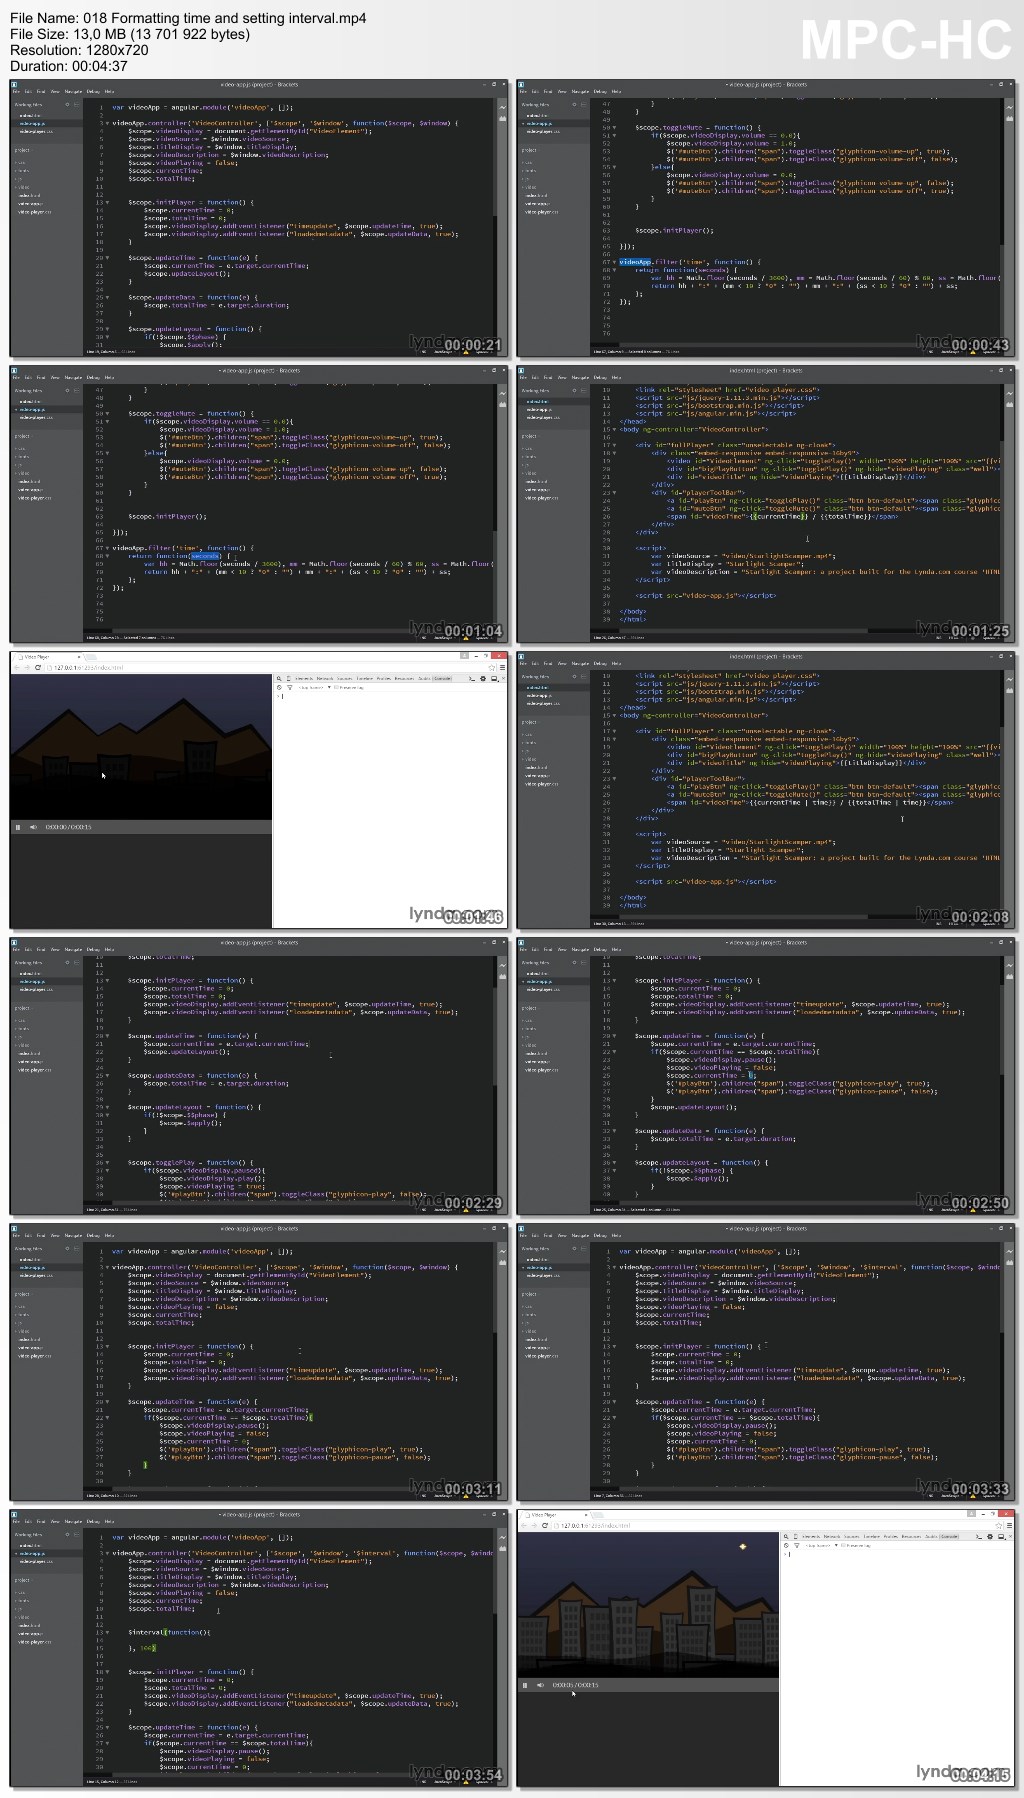Open the video frame stamped 00:01:25
The height and width of the screenshot is (1798, 1024).
pos(767,504)
